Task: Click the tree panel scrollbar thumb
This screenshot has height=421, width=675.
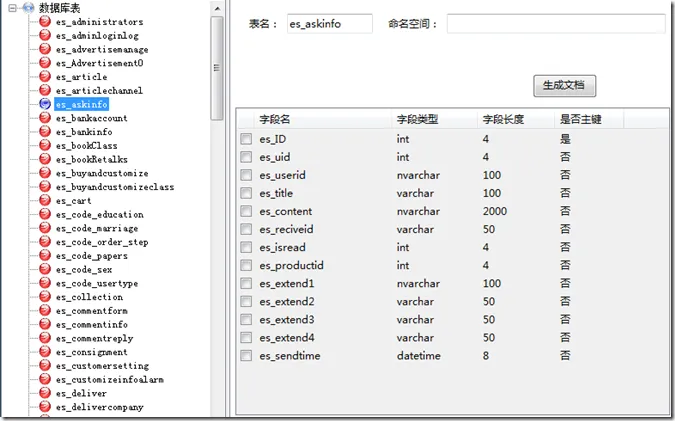Action: coord(217,68)
